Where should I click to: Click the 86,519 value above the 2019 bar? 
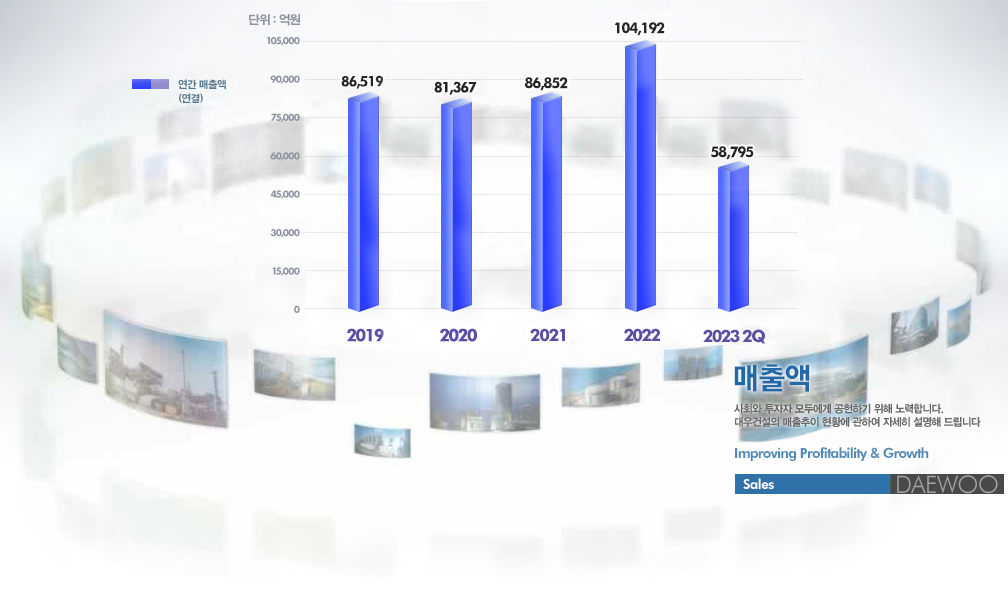[x=362, y=82]
